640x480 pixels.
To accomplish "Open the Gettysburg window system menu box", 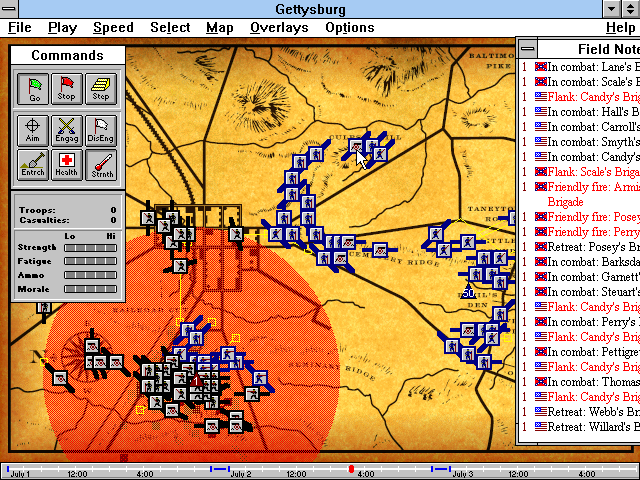I will pyautogui.click(x=9, y=9).
